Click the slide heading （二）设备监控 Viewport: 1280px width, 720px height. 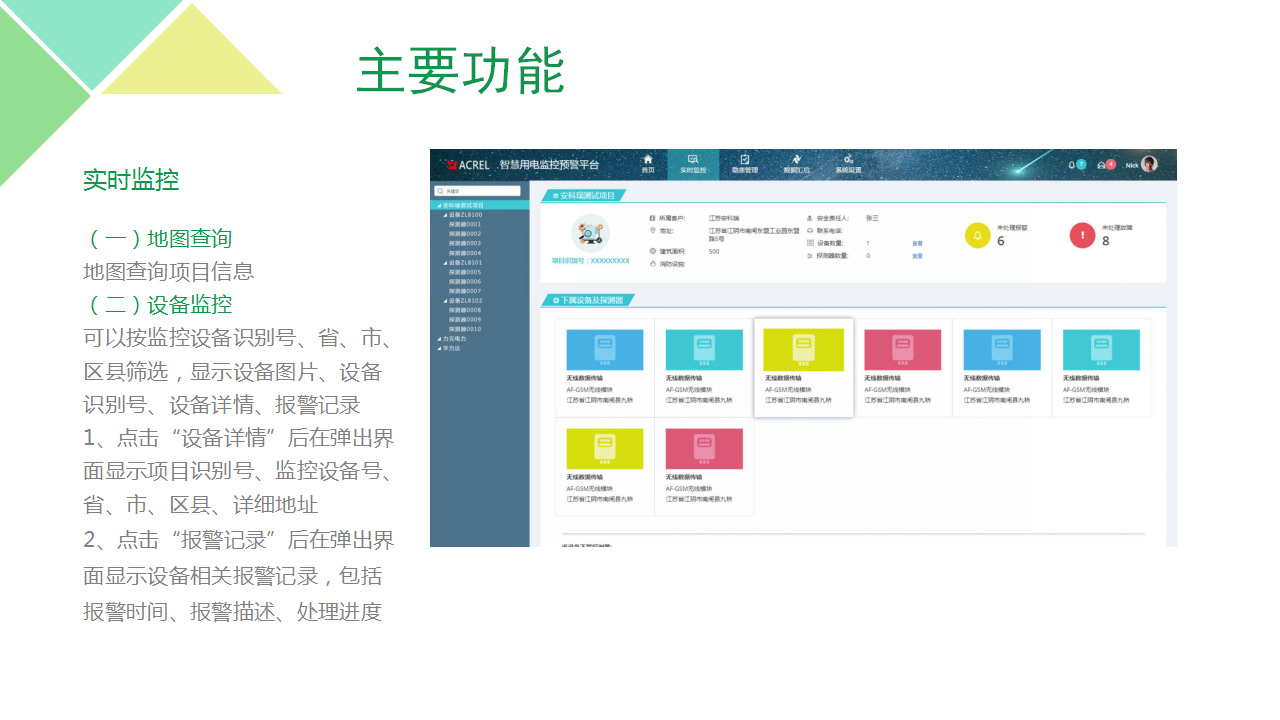(x=158, y=304)
